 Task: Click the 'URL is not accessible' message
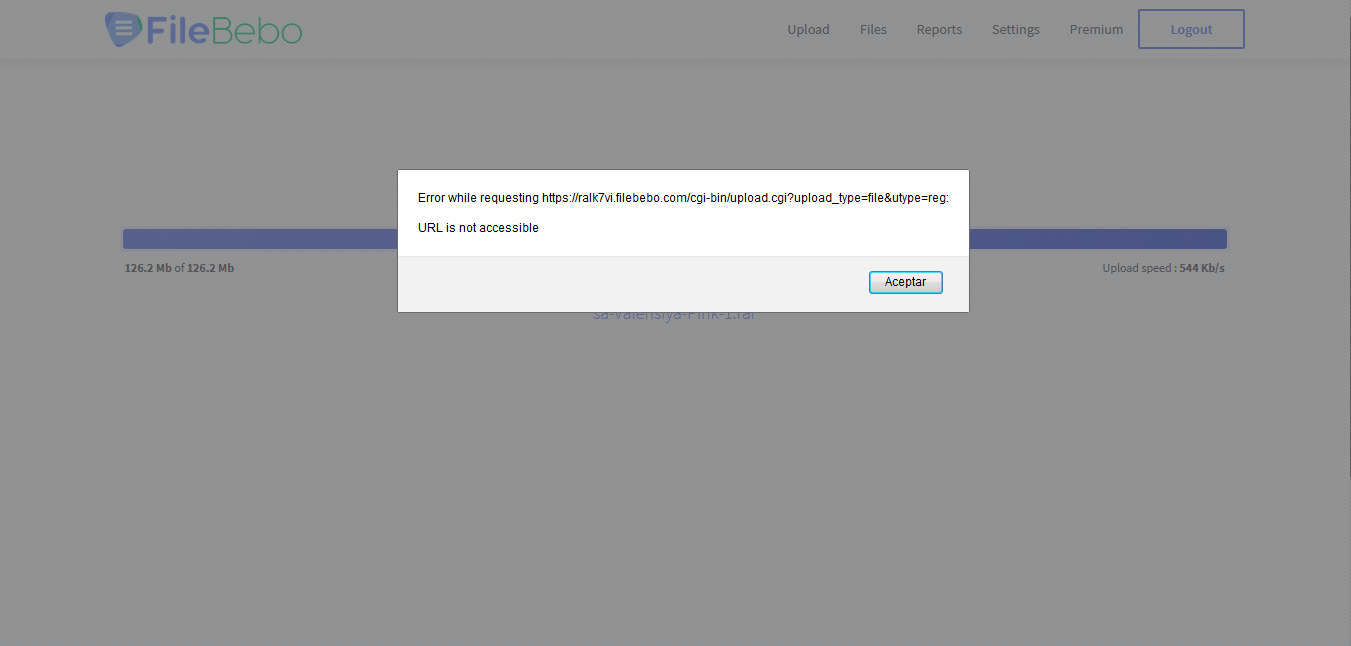click(478, 228)
